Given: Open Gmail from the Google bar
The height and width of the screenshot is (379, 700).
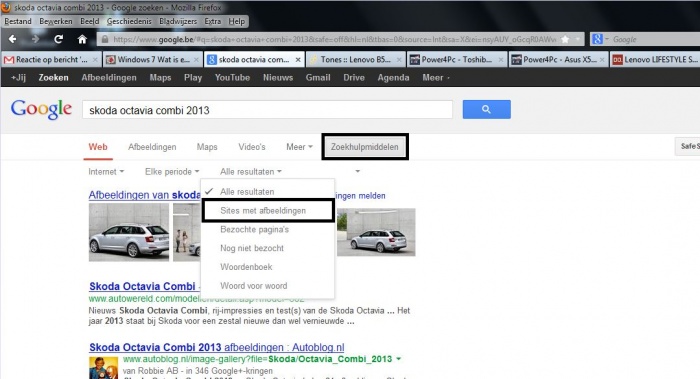Looking at the screenshot, I should click(x=318, y=78).
